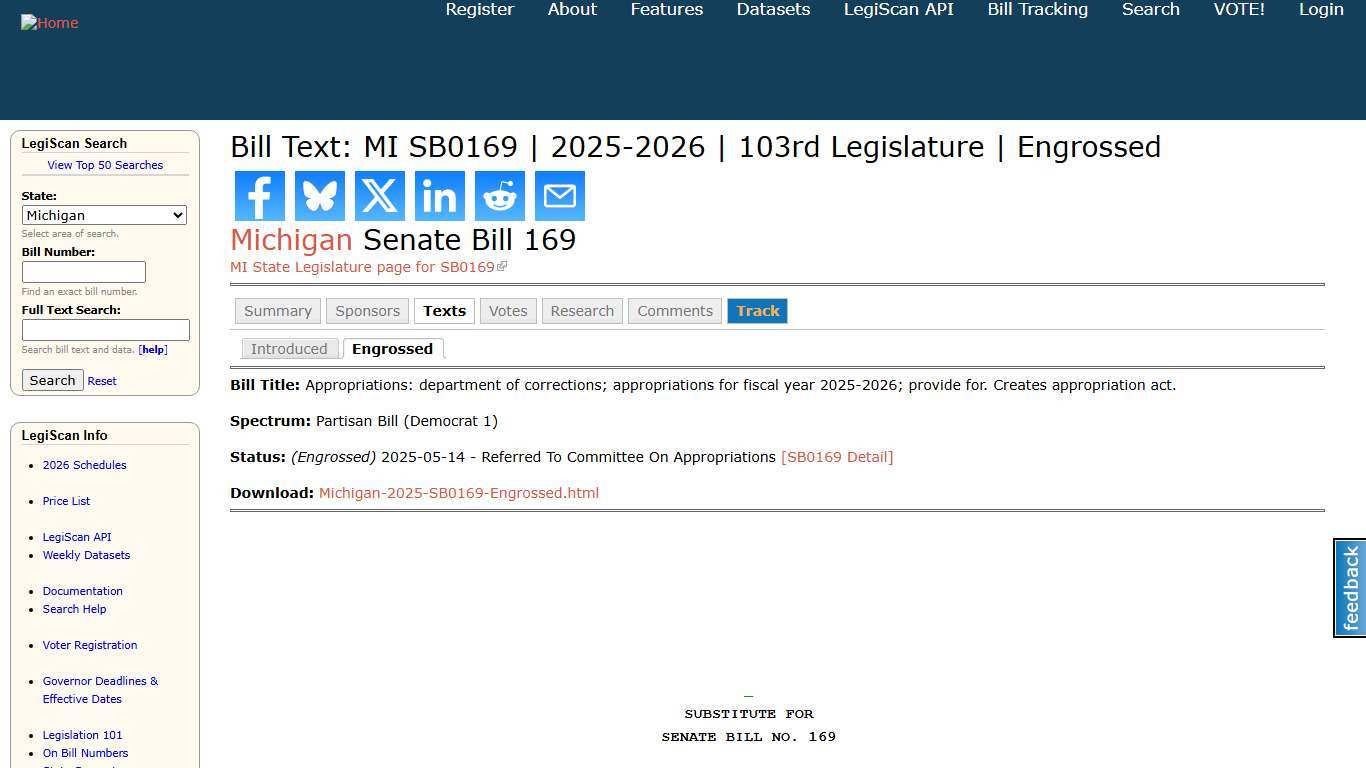This screenshot has height=768, width=1366.
Task: Share bill via Bluesky icon
Action: [319, 196]
